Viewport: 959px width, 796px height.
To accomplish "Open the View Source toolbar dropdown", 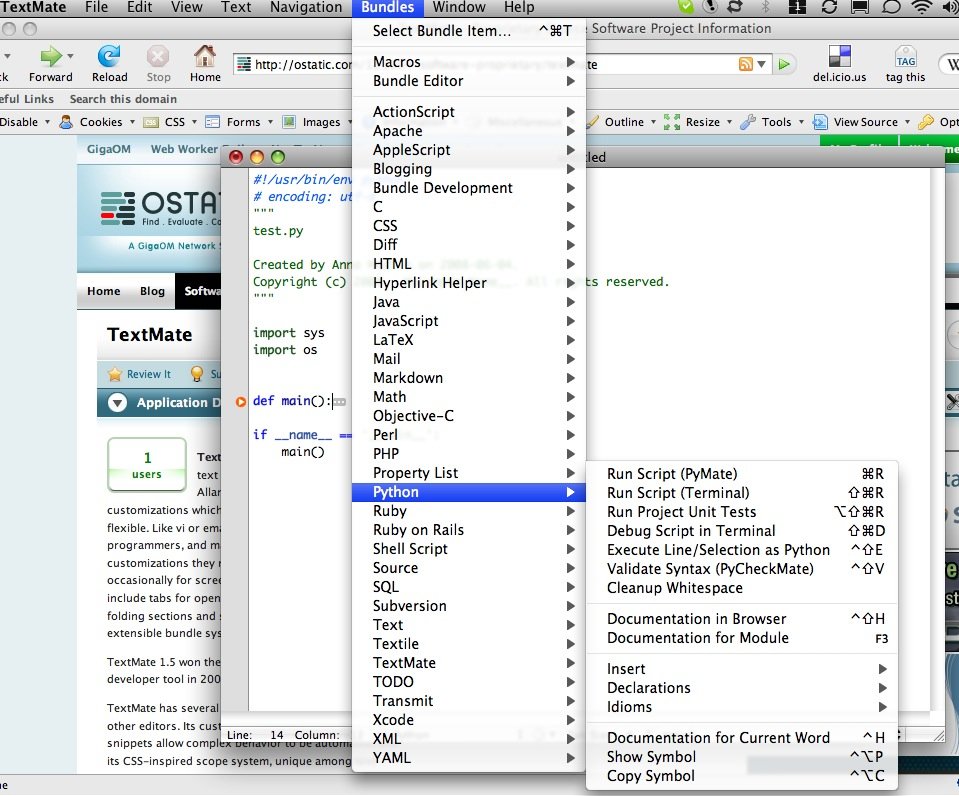I will click(862, 122).
